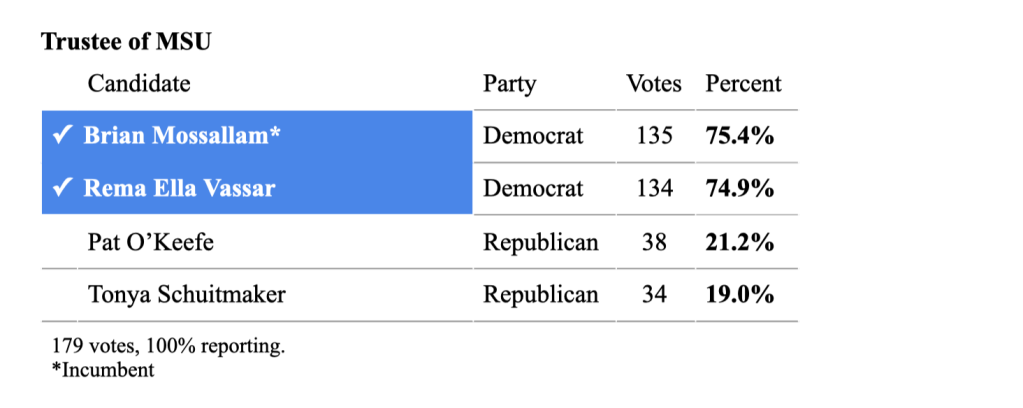Click the checkmark beside Brian Mossallam
1023x408 pixels.
tap(61, 136)
